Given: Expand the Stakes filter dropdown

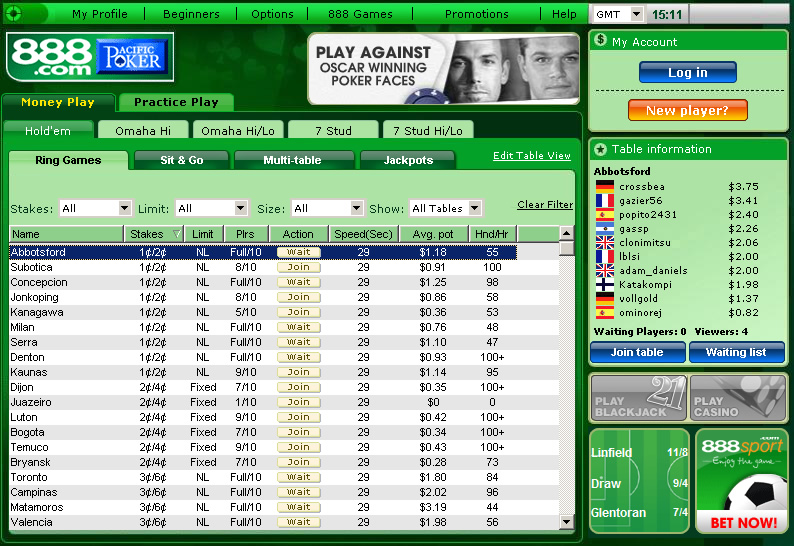Looking at the screenshot, I should point(125,208).
